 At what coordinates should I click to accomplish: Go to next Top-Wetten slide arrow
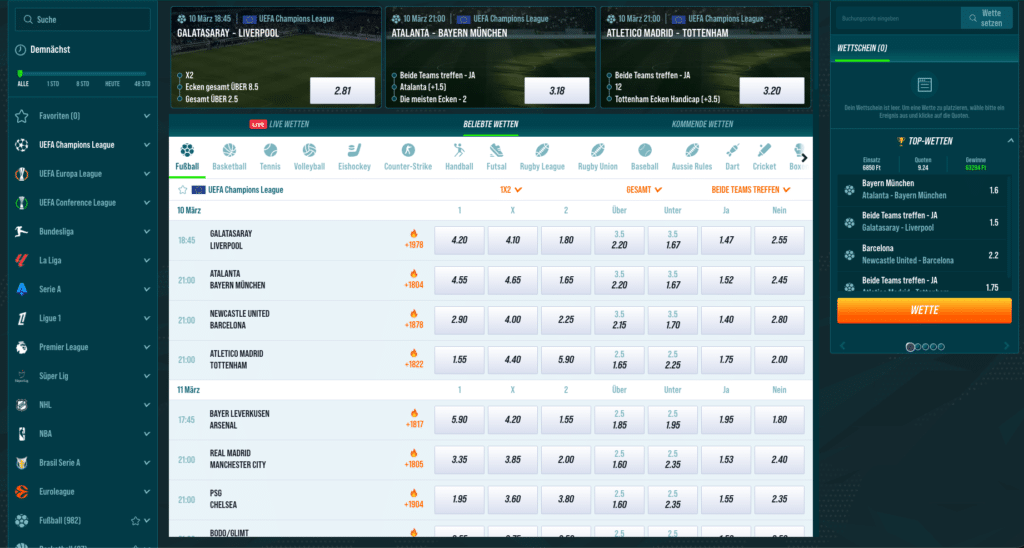click(1006, 346)
